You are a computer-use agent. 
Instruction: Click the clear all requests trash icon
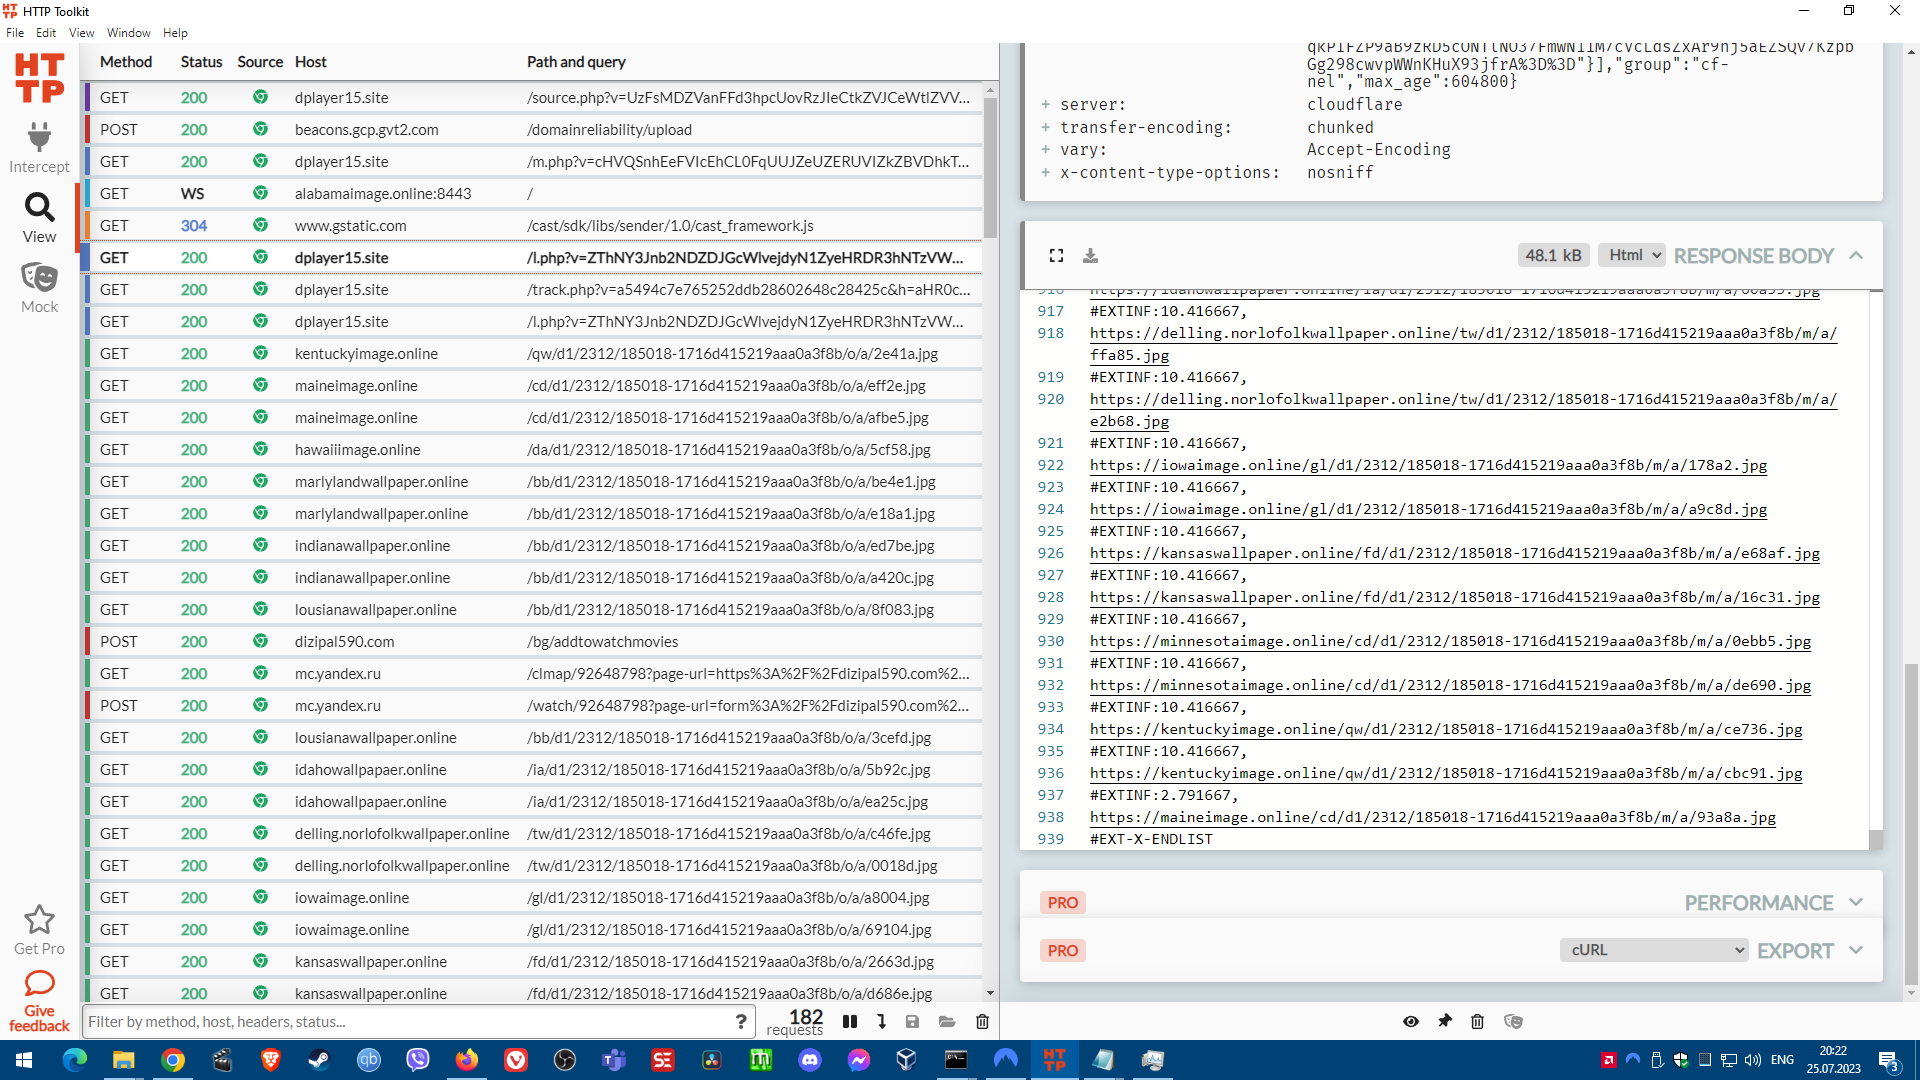[x=982, y=1021]
